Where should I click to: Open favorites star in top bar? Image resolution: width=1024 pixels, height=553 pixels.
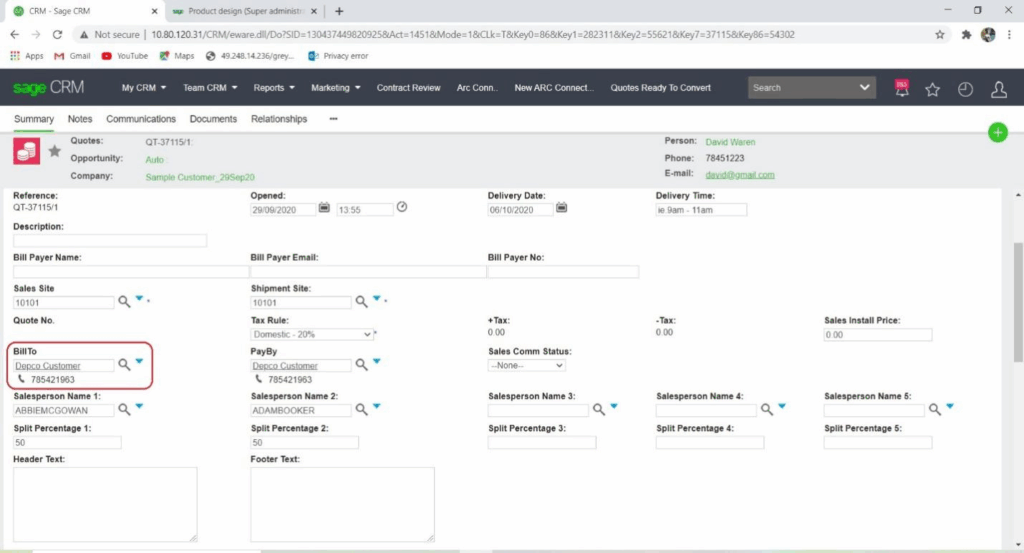click(x=932, y=89)
